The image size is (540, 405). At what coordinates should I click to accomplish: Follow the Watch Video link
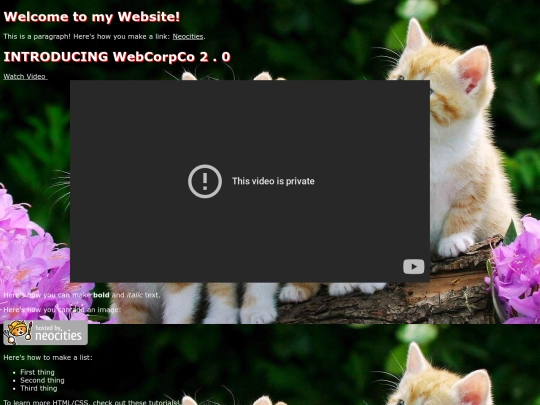tap(25, 76)
